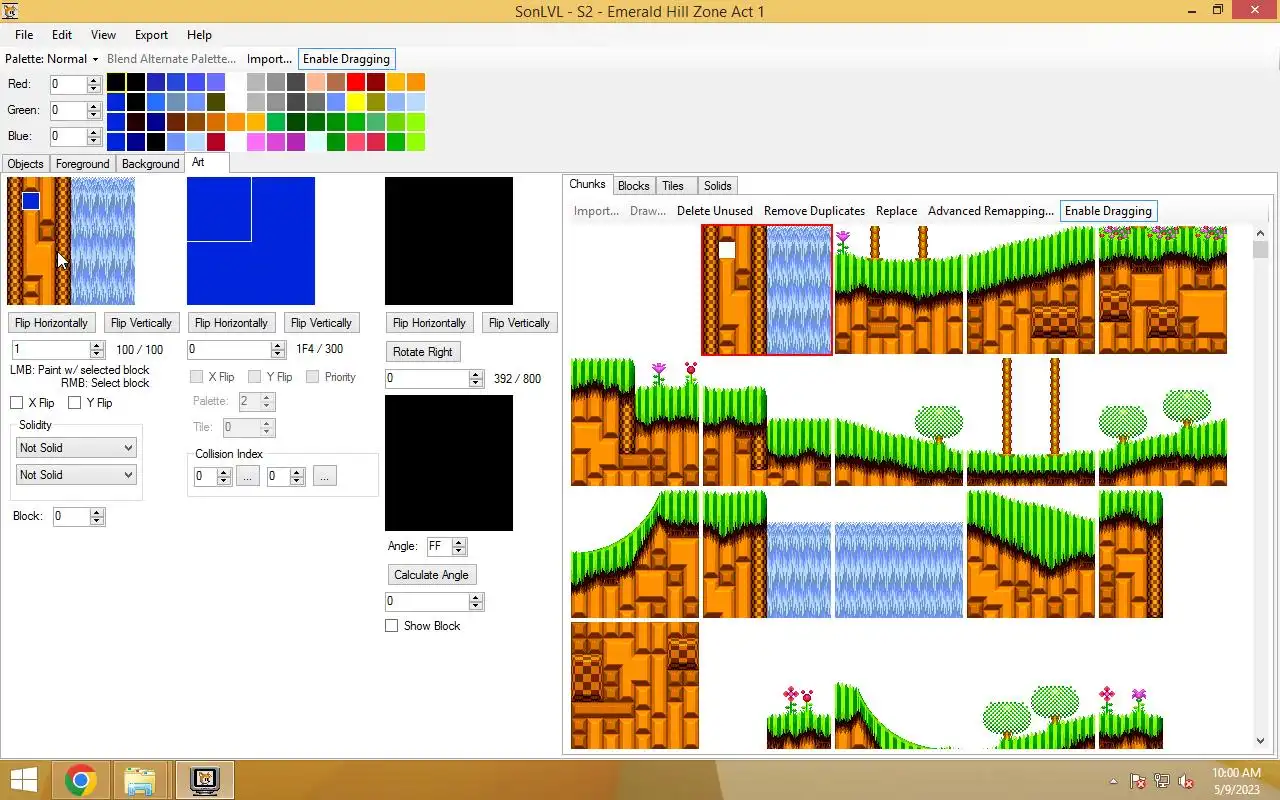Open the Windows Start button

(24, 780)
